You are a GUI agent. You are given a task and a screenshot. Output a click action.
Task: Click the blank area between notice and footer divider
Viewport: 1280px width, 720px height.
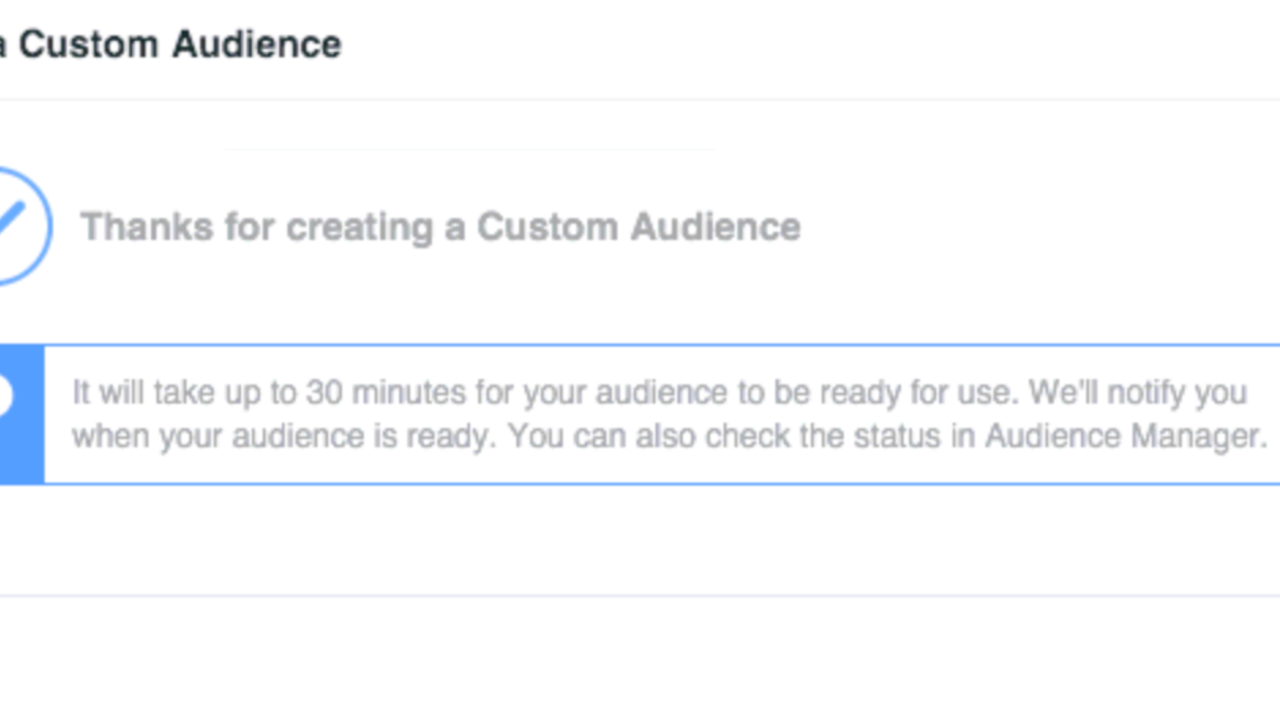pos(640,540)
